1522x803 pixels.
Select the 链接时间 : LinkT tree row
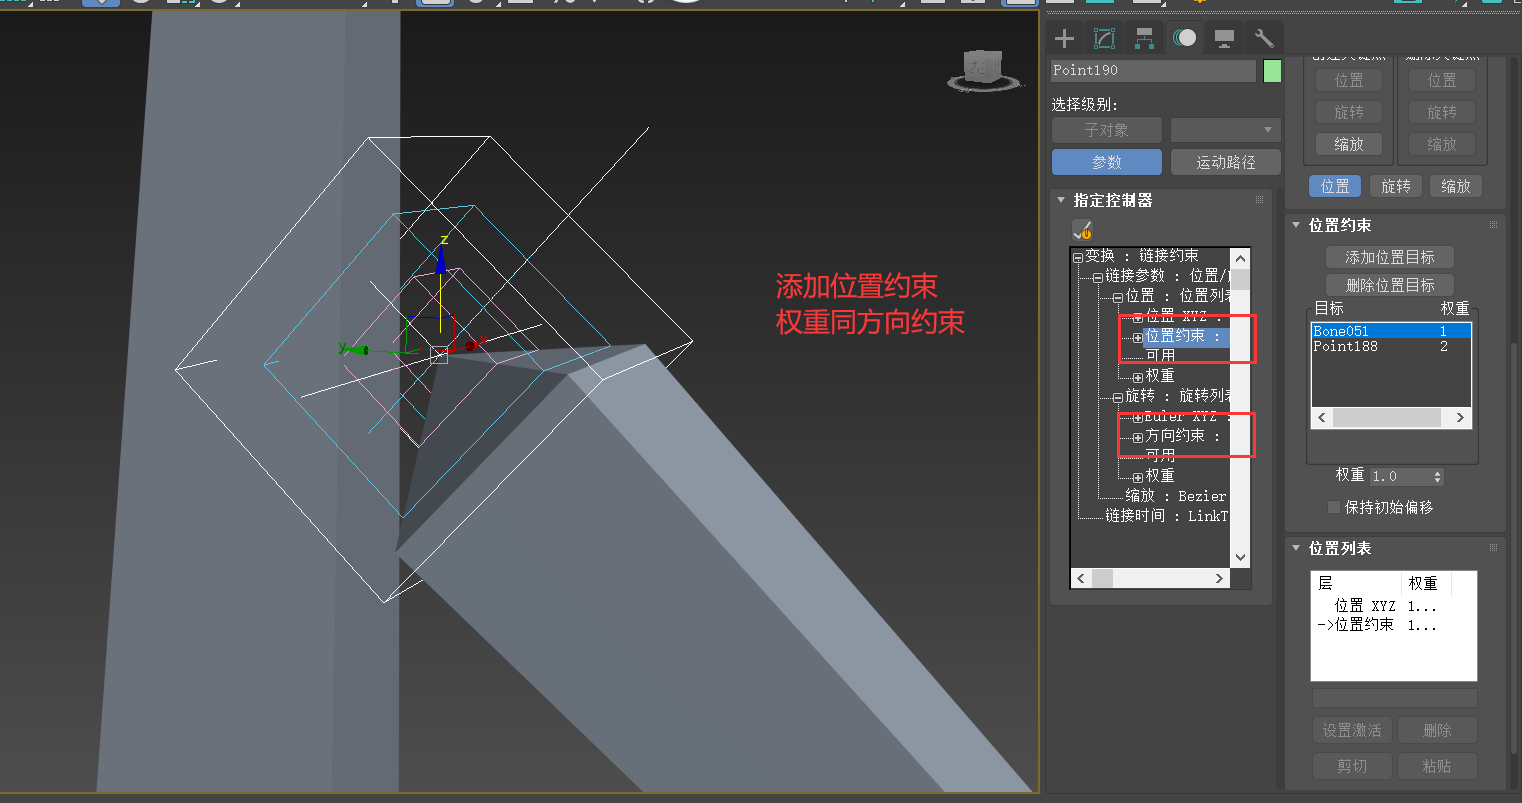coord(1166,516)
